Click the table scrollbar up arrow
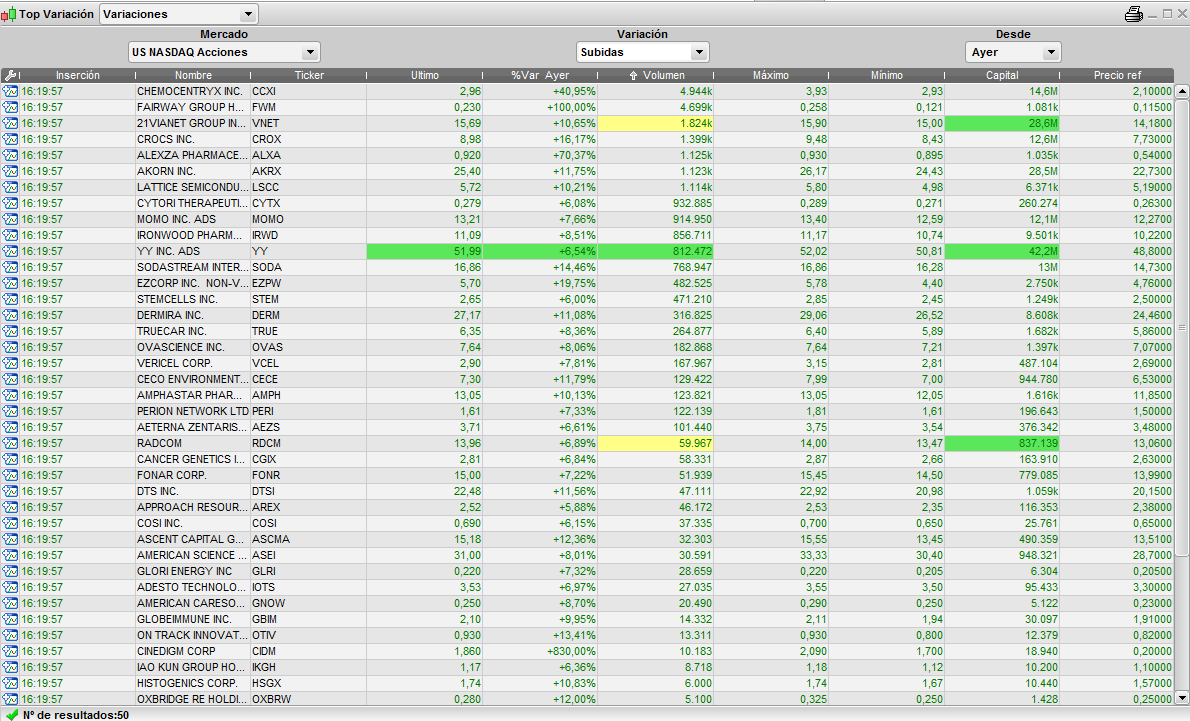 click(x=1182, y=91)
